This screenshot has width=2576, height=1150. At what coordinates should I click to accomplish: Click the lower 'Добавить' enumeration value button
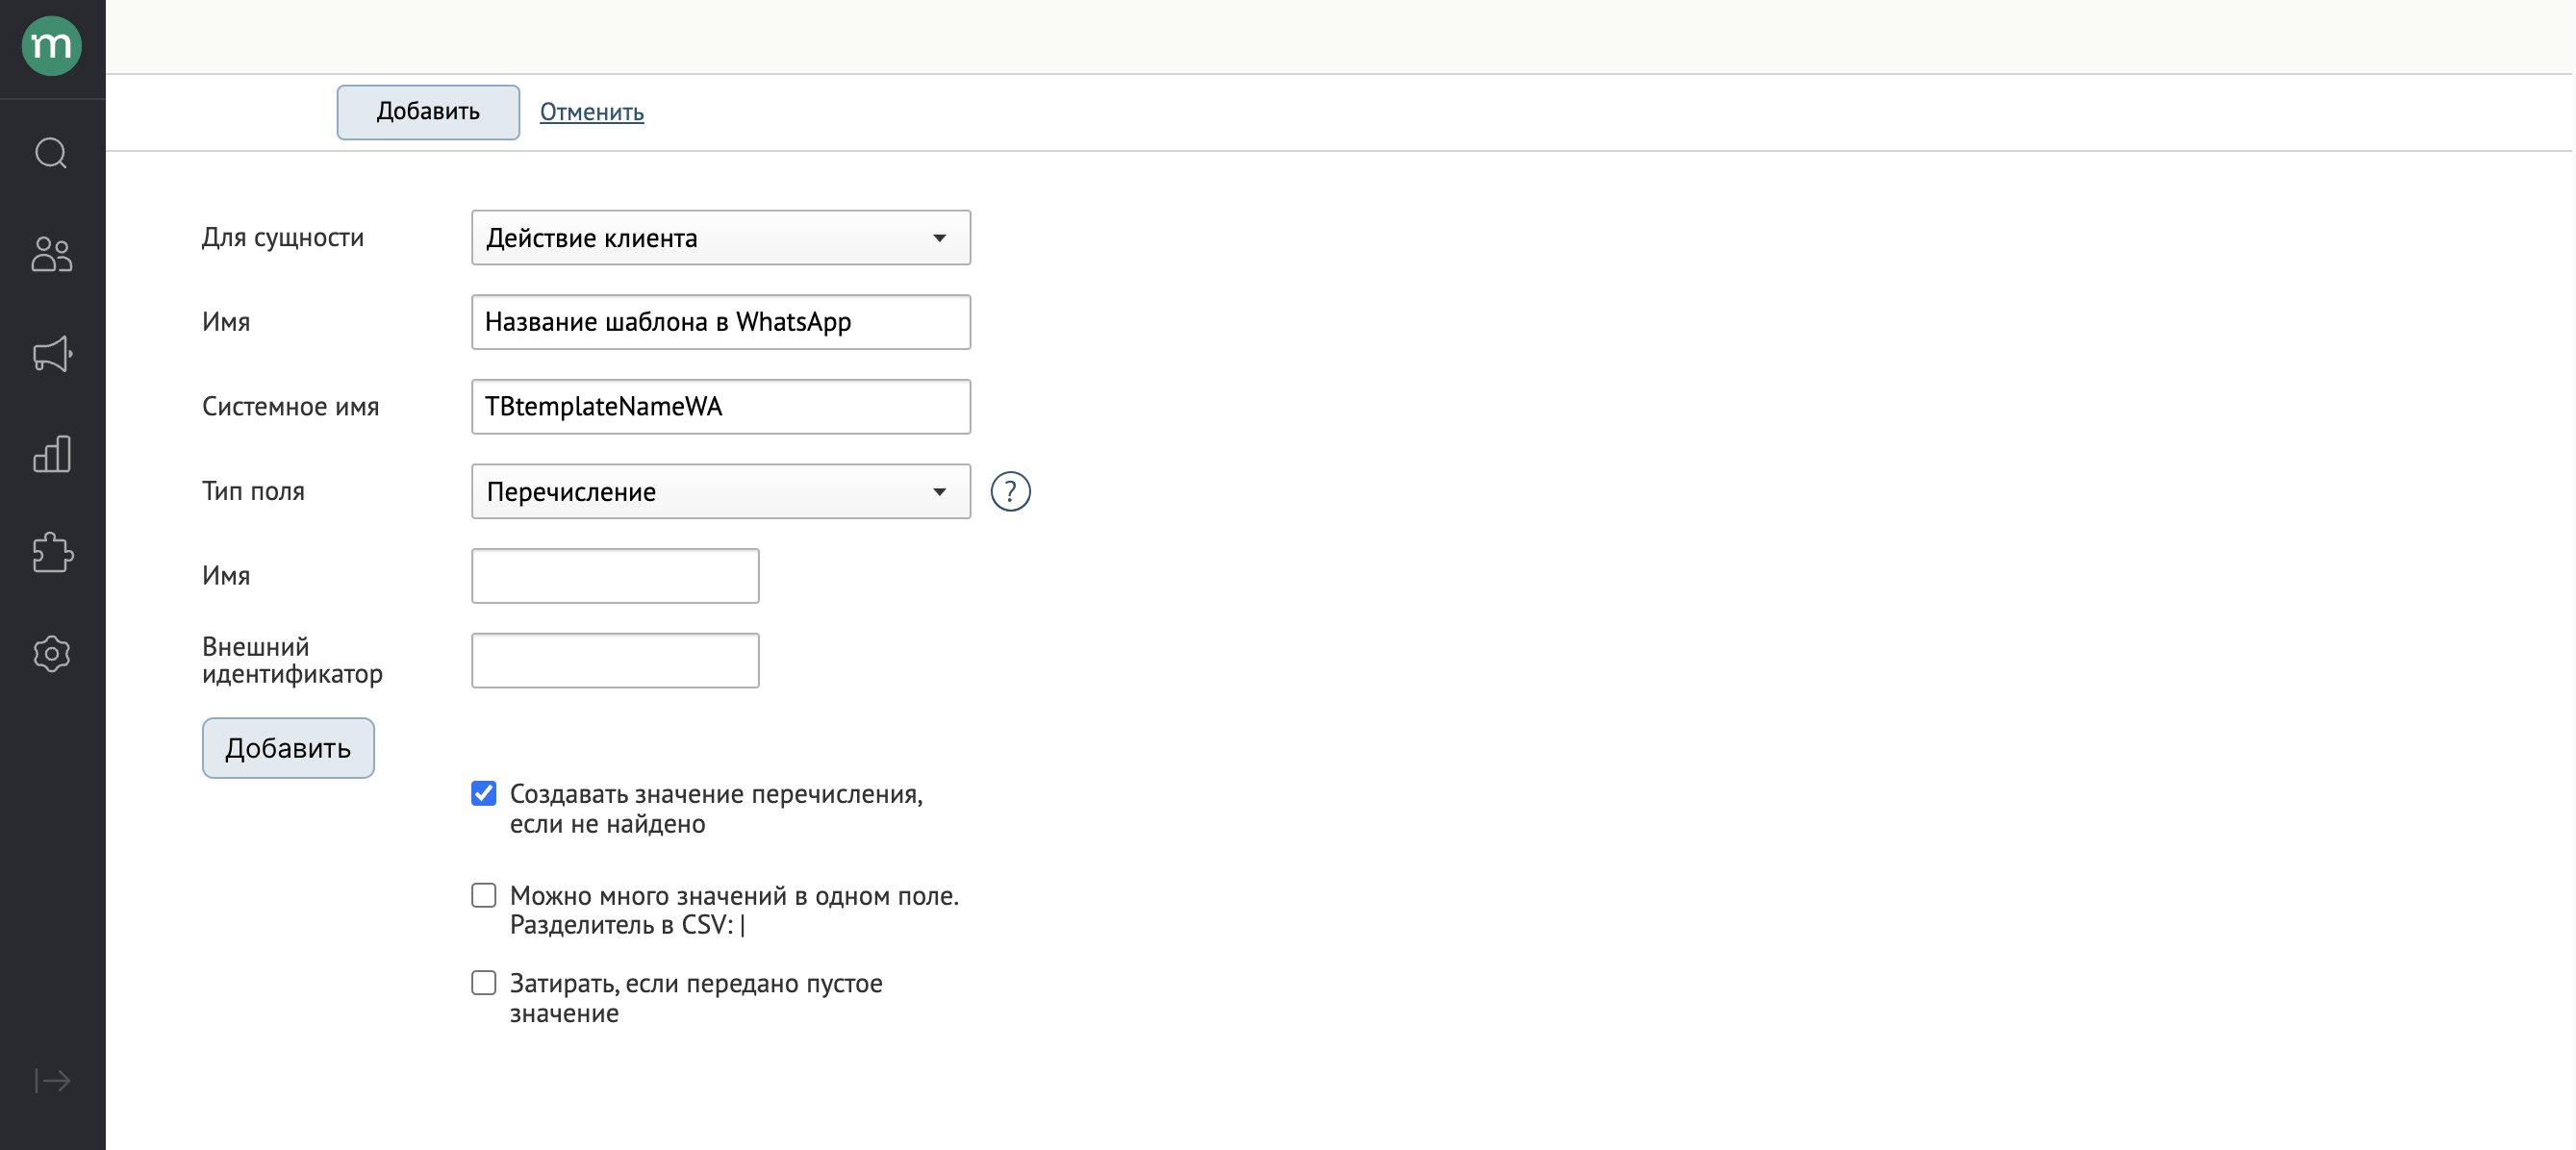(288, 748)
